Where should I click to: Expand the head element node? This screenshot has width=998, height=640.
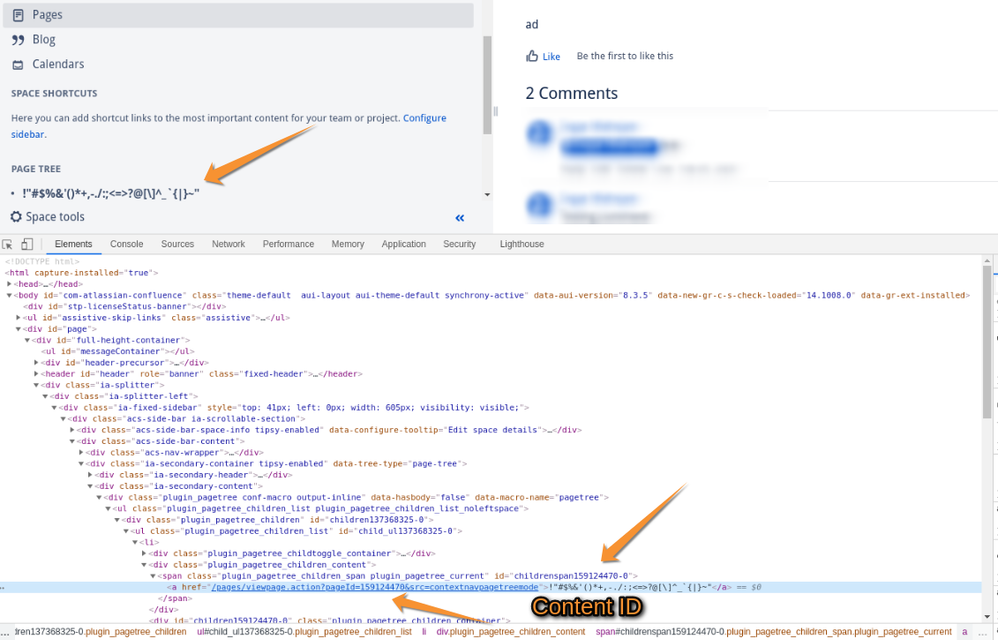coord(9,284)
